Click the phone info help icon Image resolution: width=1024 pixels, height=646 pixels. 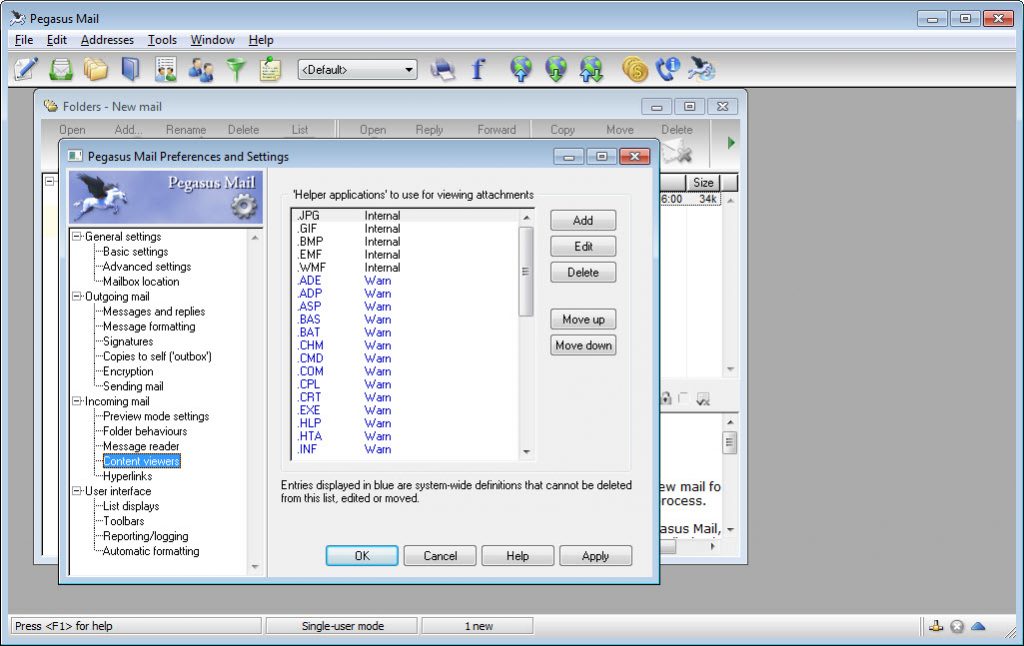[668, 69]
